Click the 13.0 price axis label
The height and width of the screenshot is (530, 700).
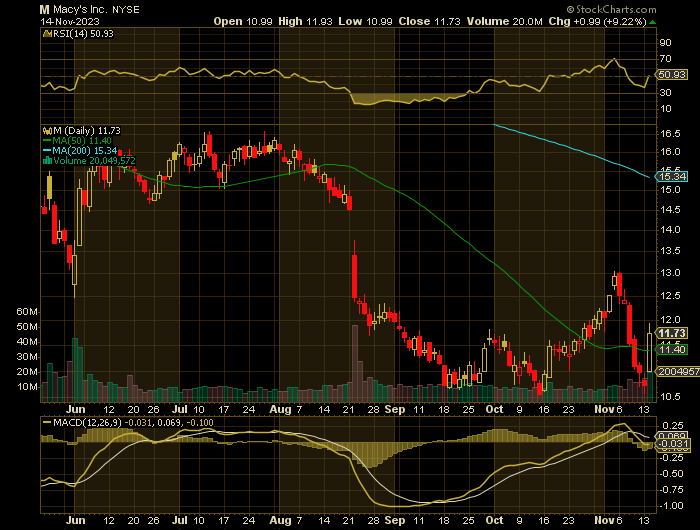670,273
